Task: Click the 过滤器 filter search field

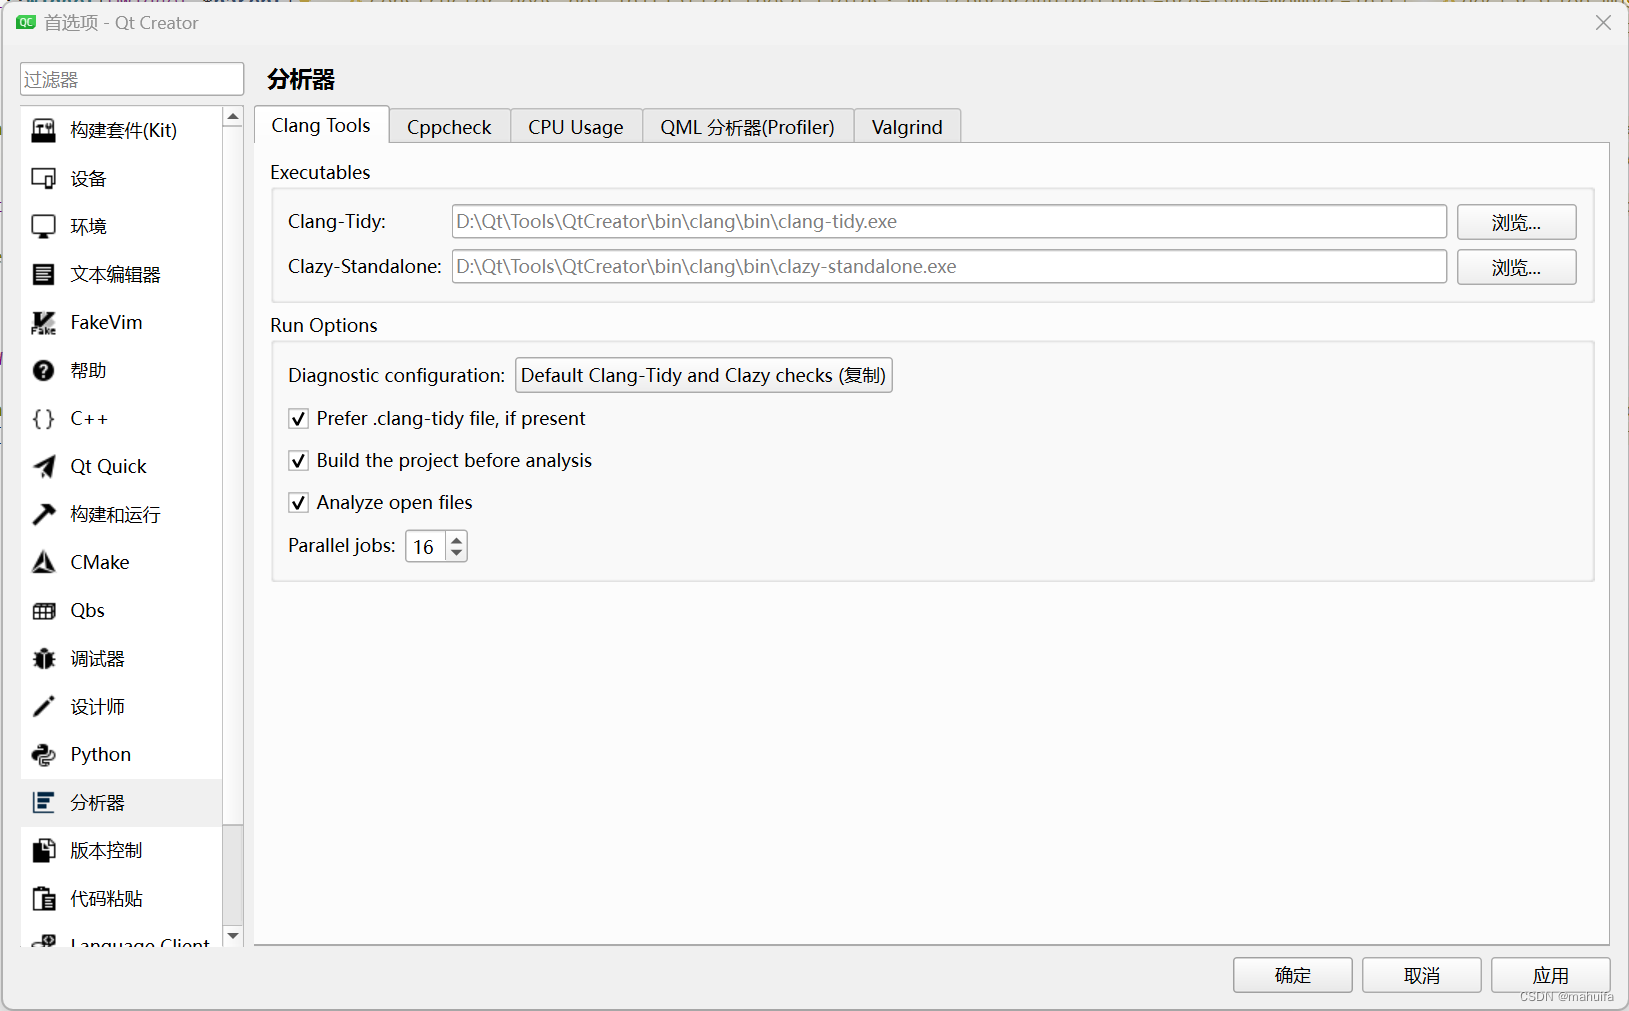Action: click(132, 79)
